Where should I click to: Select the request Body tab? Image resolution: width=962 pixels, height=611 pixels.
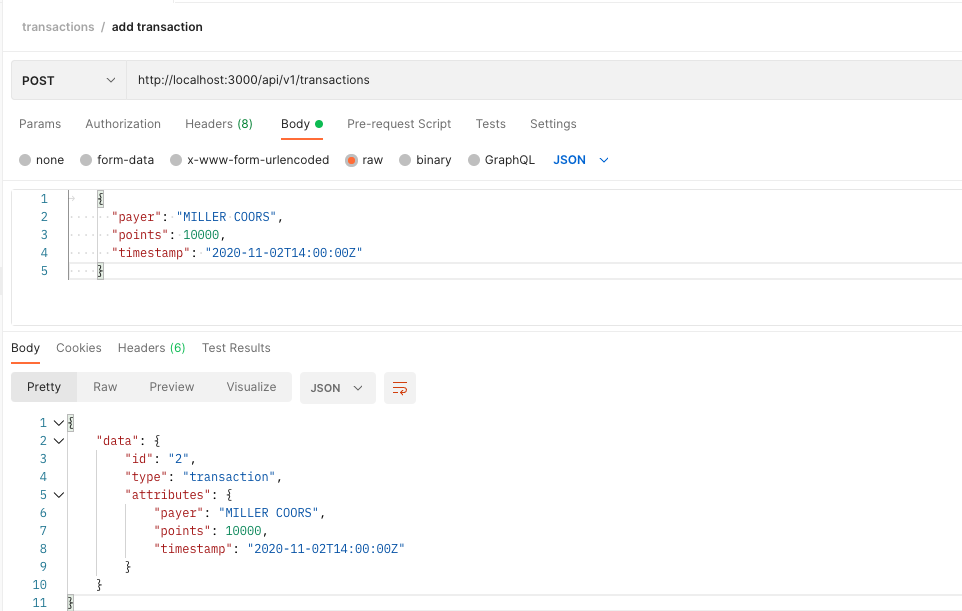tap(301, 124)
